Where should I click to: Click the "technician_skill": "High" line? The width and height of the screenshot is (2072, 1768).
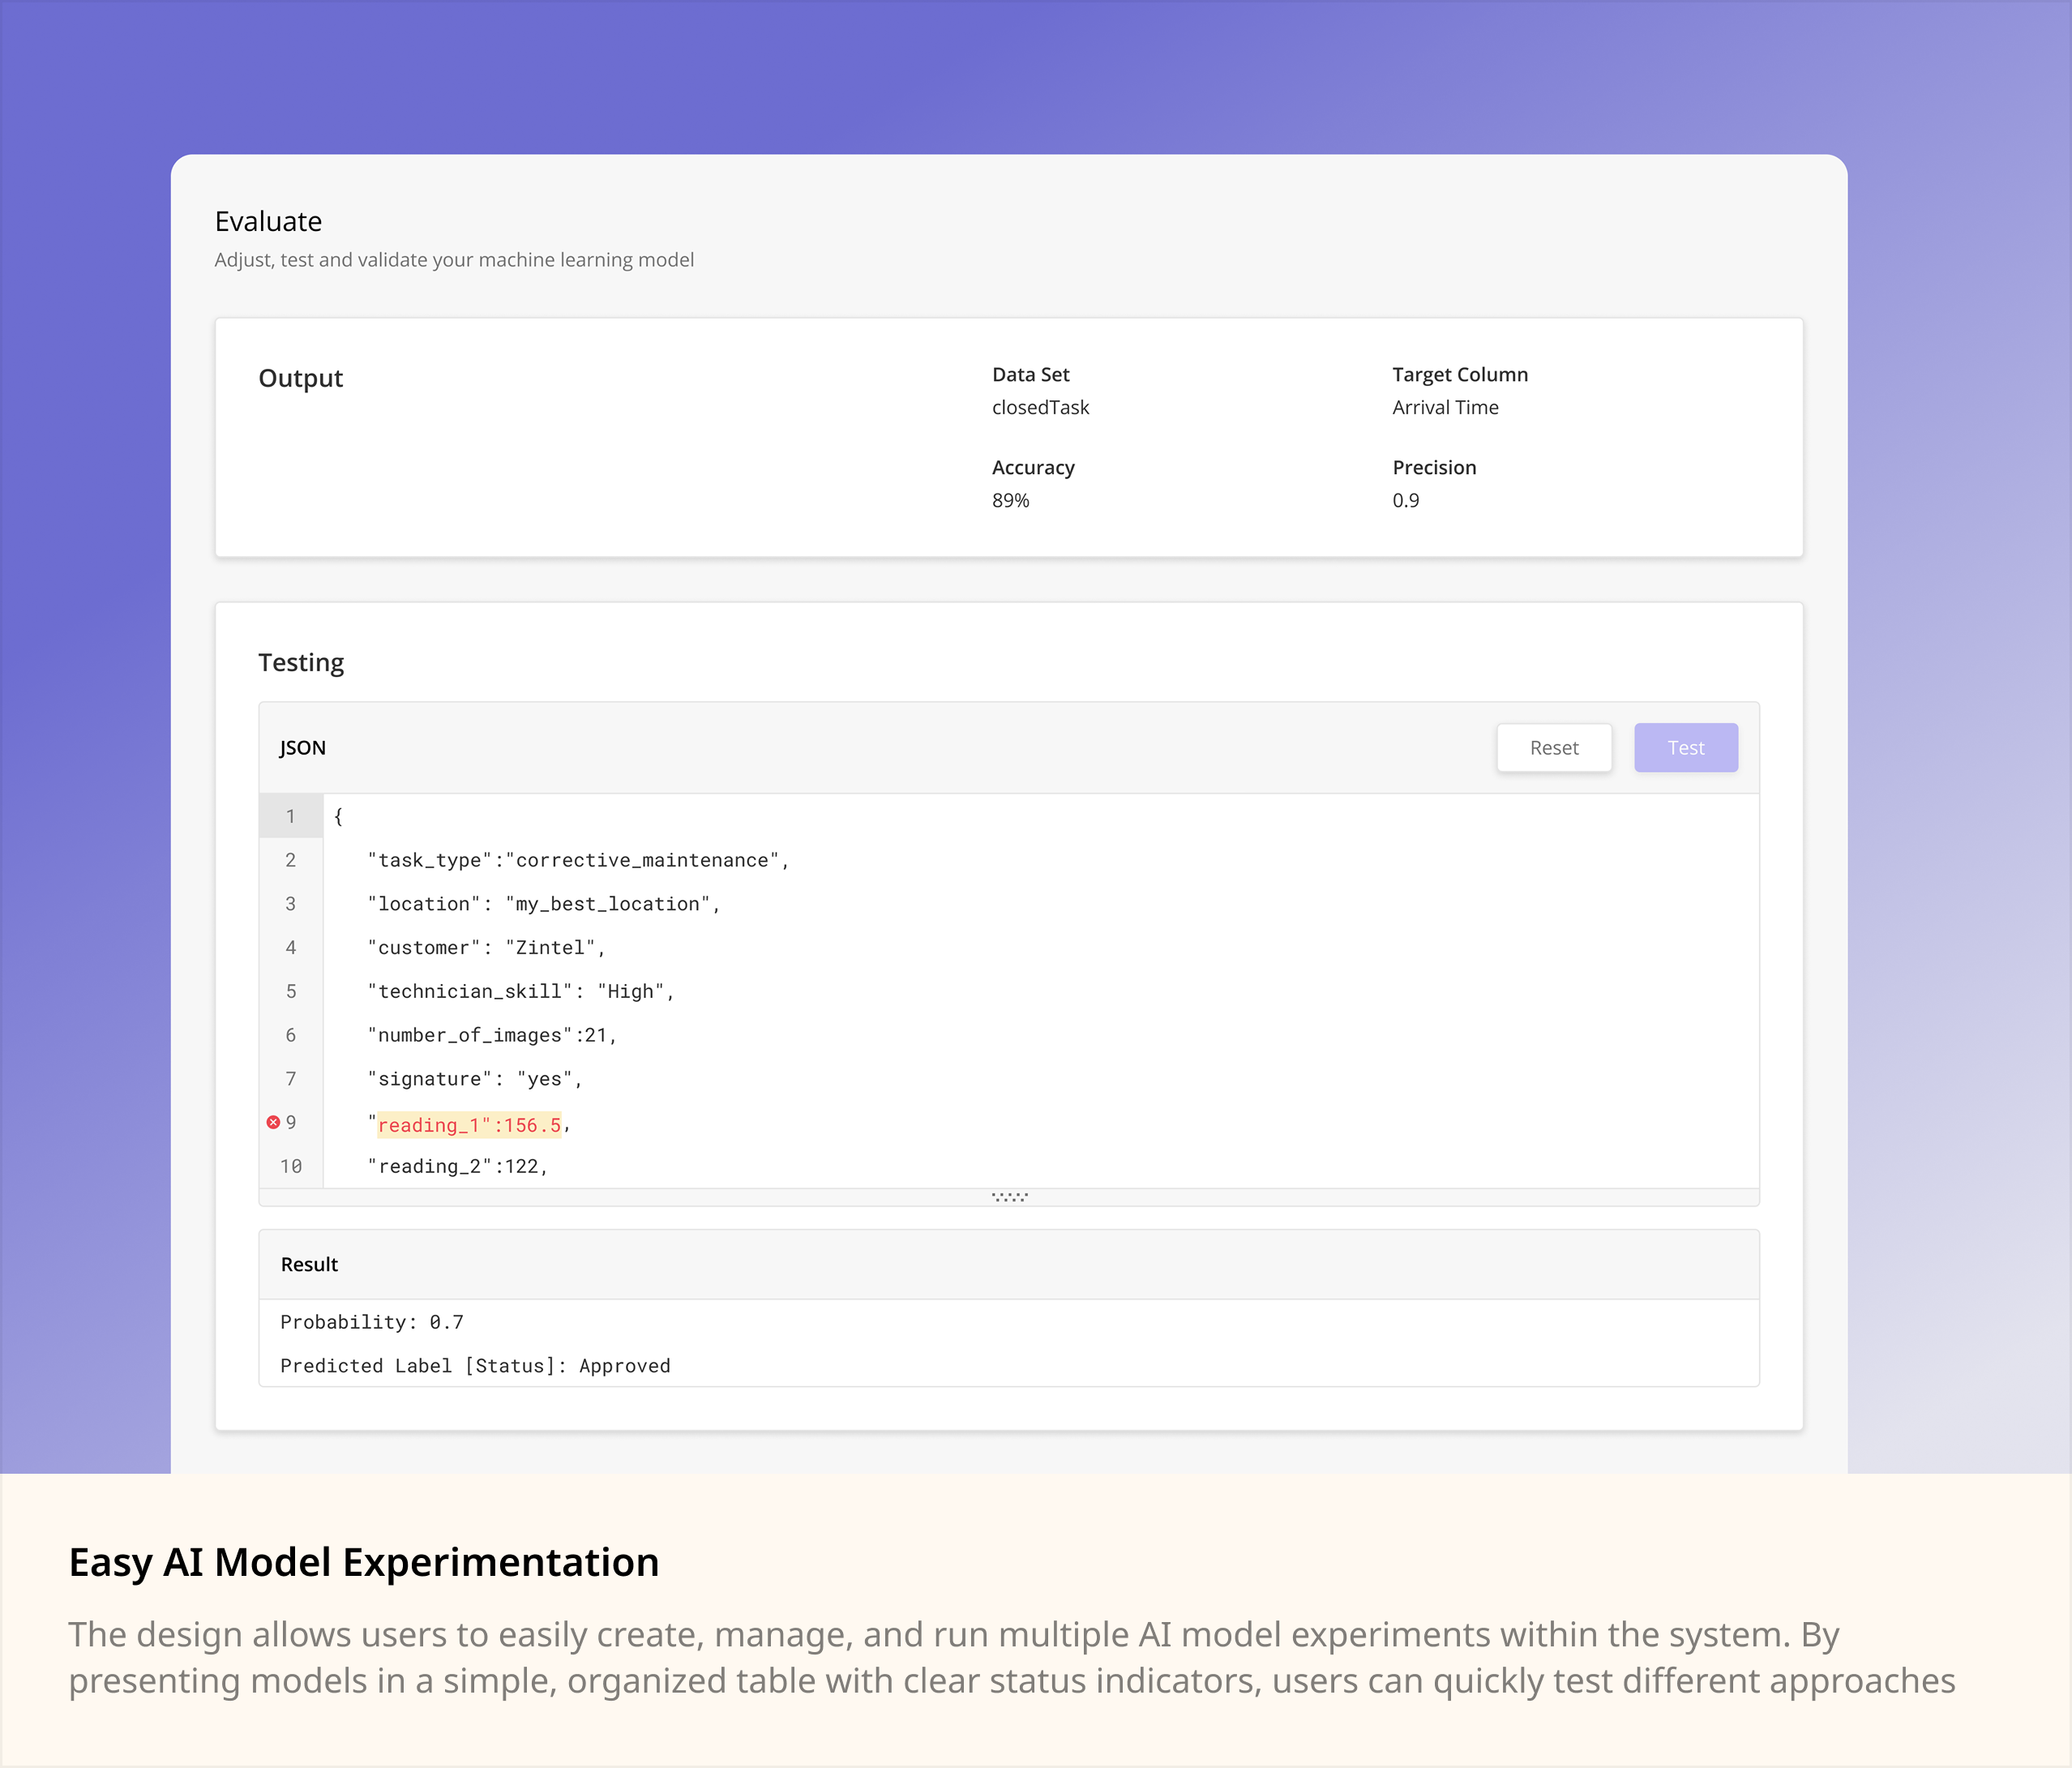(521, 992)
